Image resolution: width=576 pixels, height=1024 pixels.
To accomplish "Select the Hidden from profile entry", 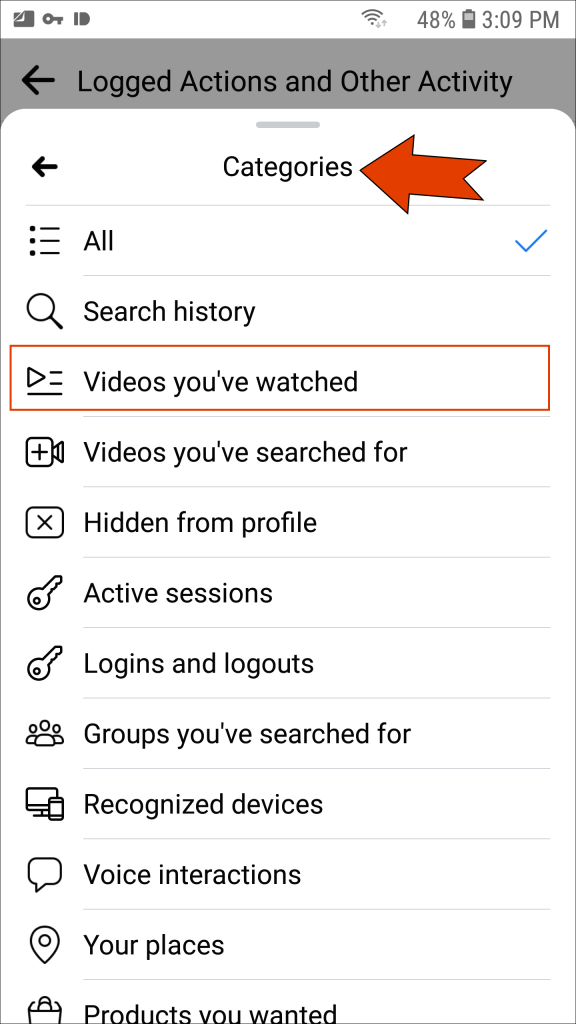I will click(x=200, y=522).
